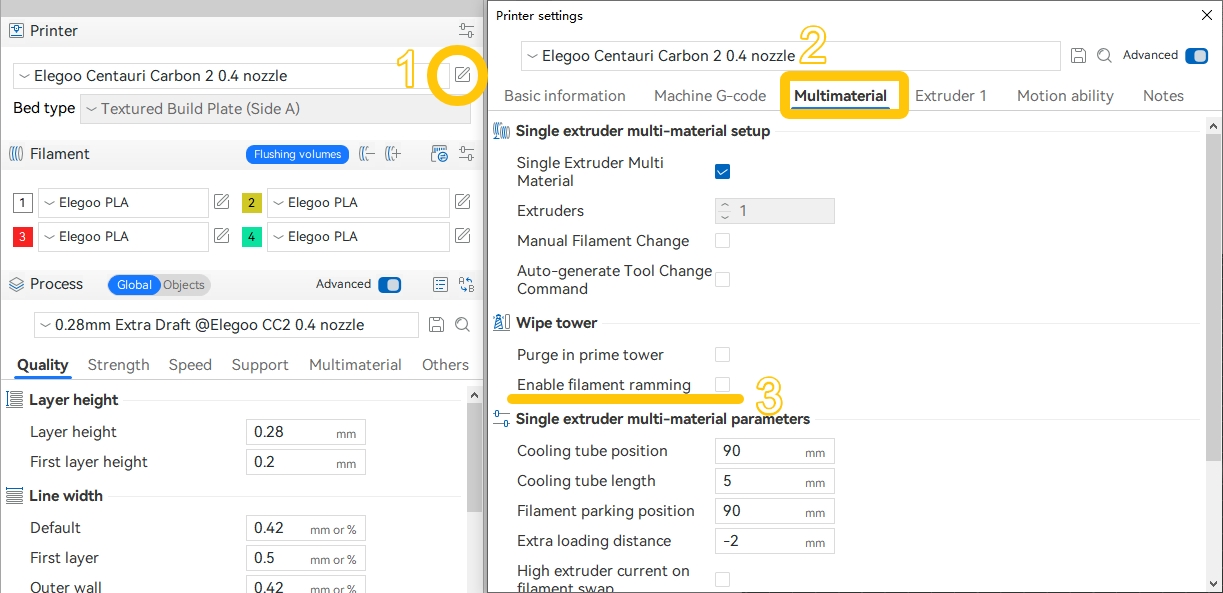Click Flushing volumes button
1223x593 pixels.
(297, 154)
